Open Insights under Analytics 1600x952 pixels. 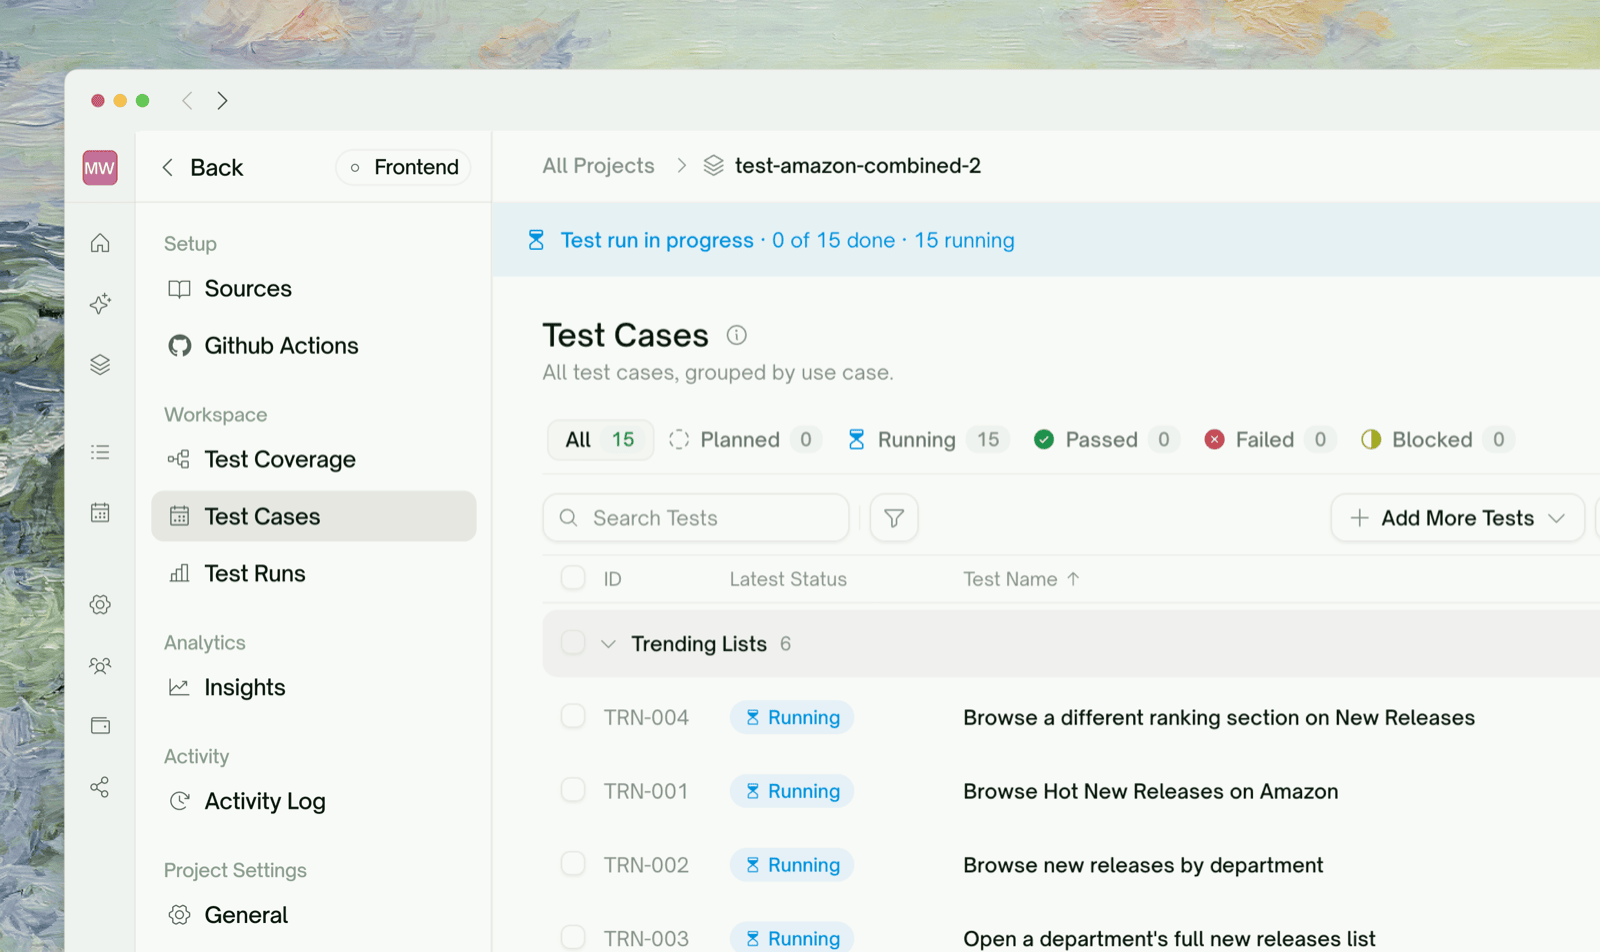coord(314,688)
